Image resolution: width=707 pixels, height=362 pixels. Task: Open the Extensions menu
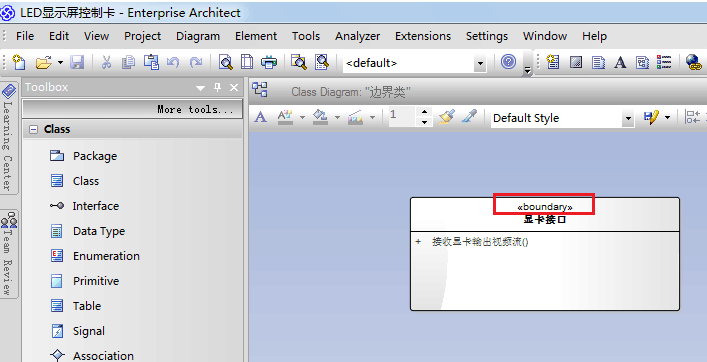click(423, 36)
